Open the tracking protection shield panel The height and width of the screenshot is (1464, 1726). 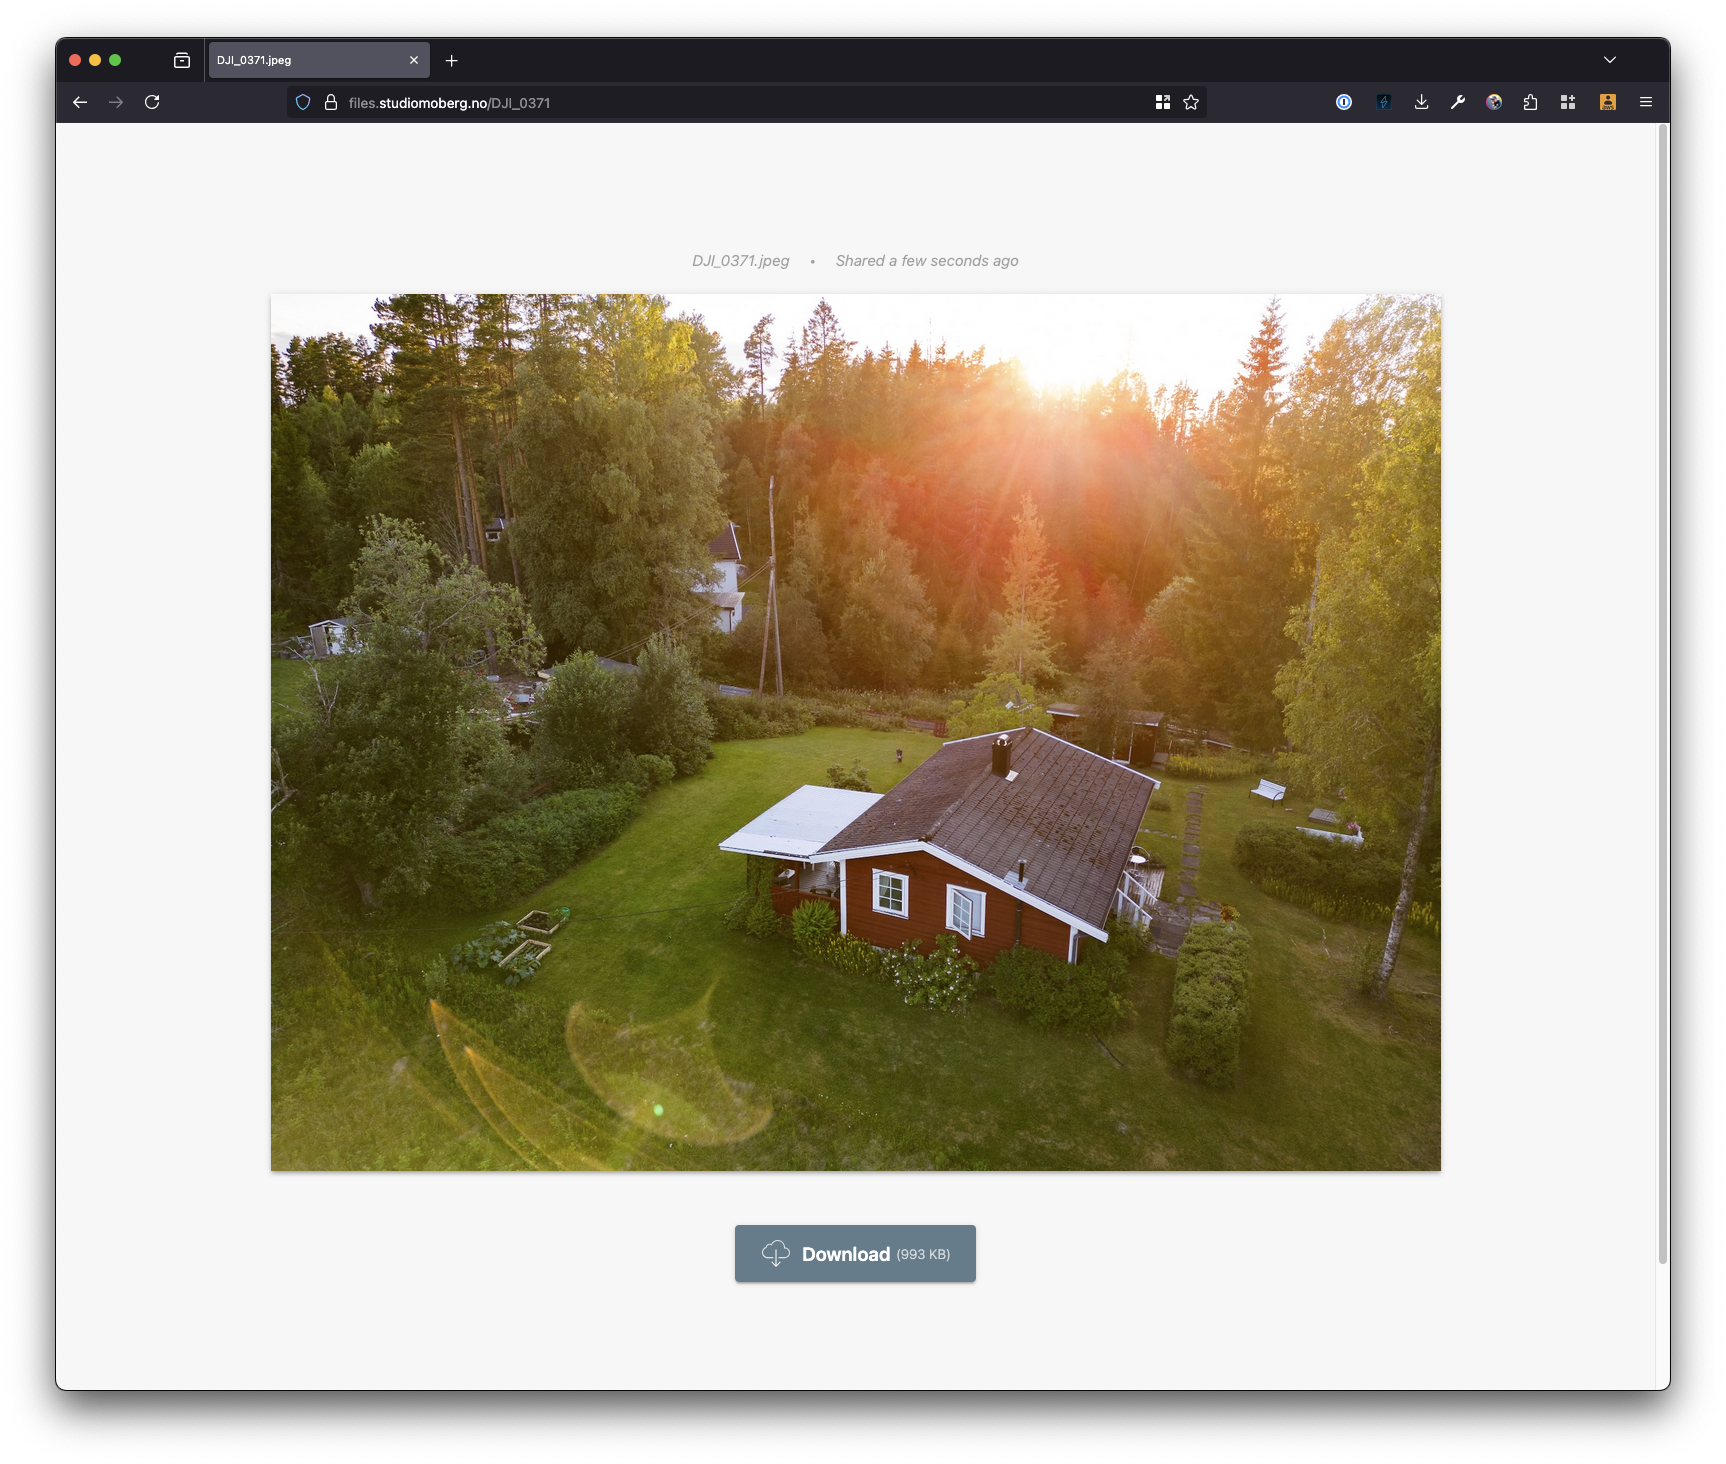pyautogui.click(x=303, y=102)
